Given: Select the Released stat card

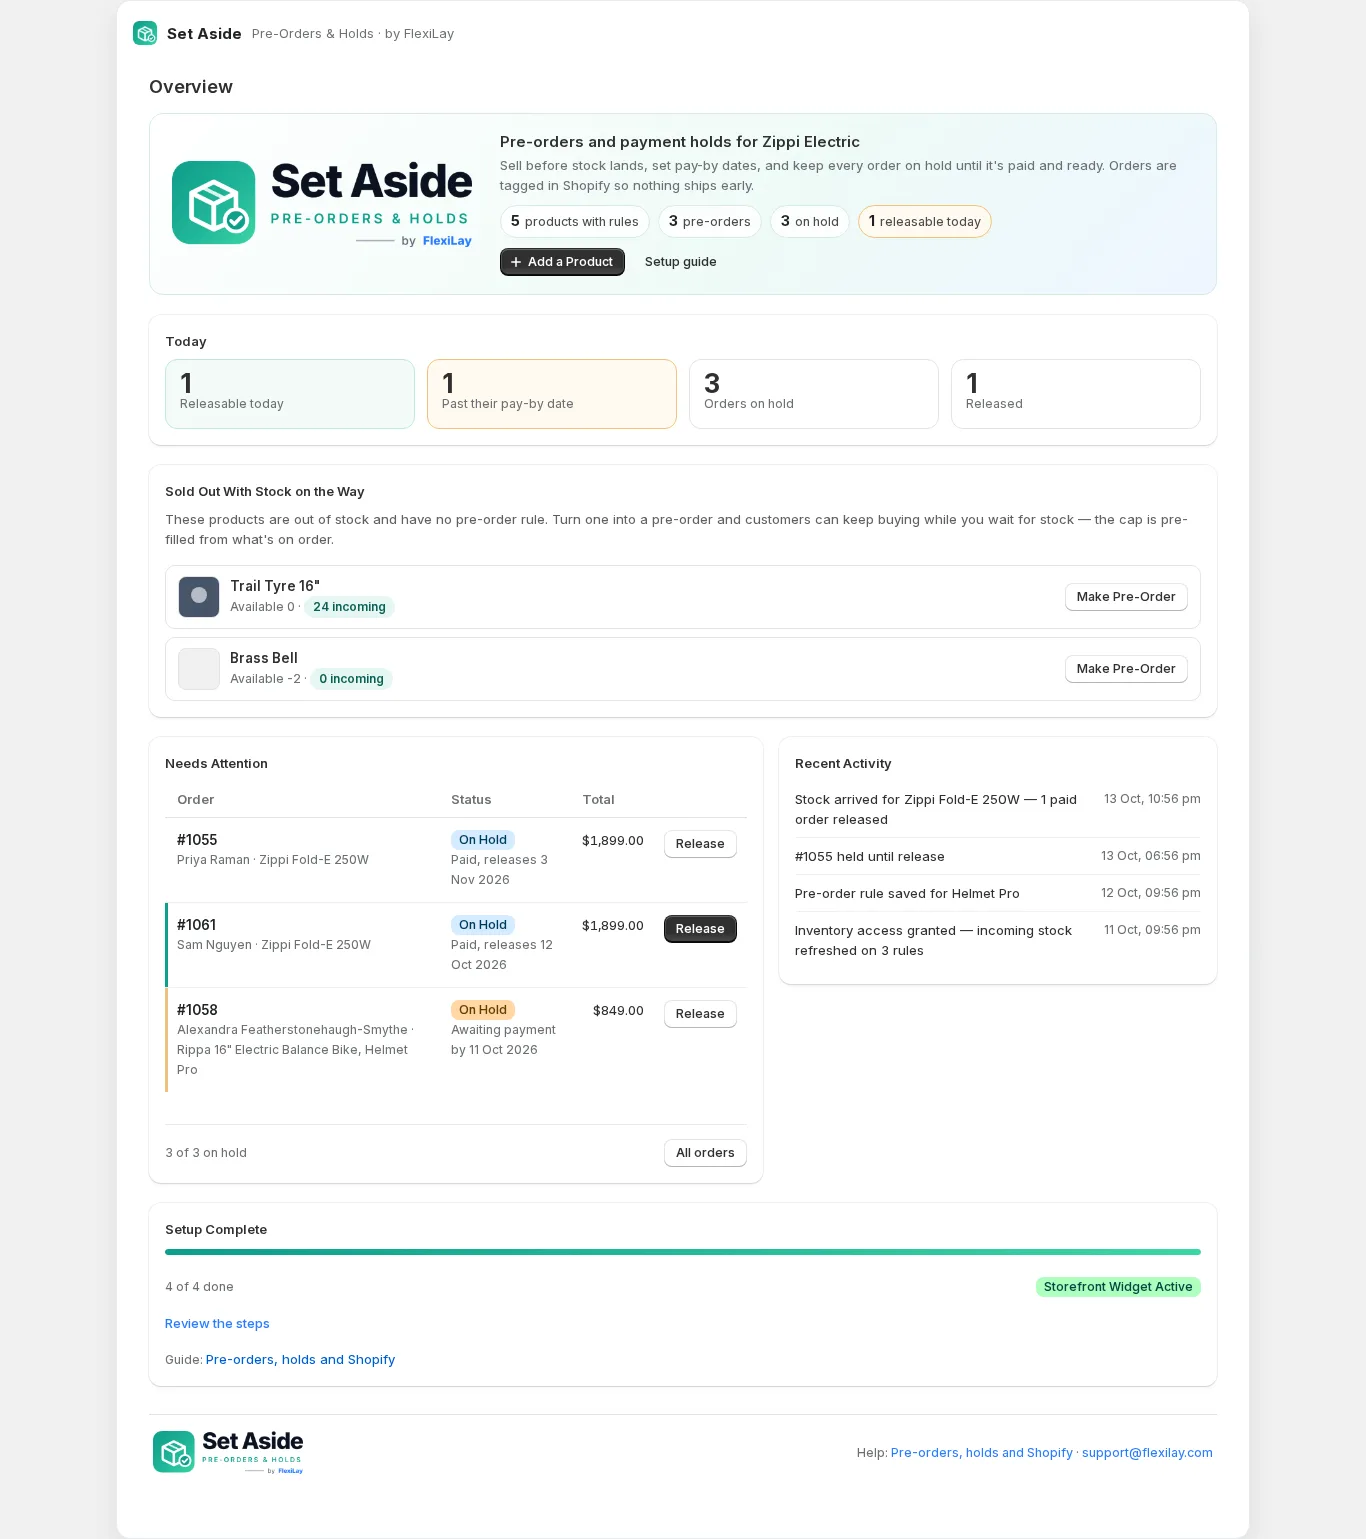Looking at the screenshot, I should [x=1076, y=394].
